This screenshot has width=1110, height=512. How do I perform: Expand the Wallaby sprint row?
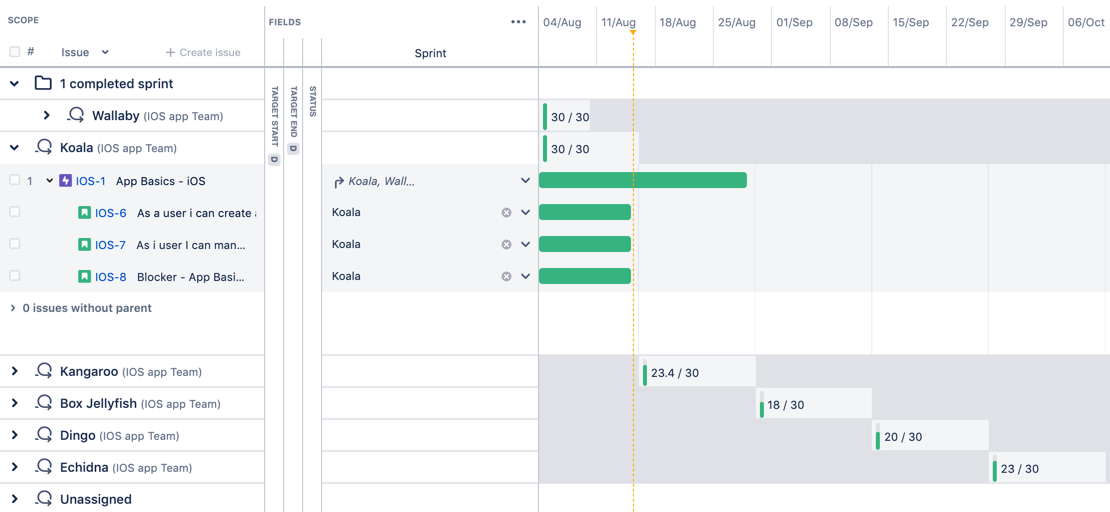pos(47,115)
